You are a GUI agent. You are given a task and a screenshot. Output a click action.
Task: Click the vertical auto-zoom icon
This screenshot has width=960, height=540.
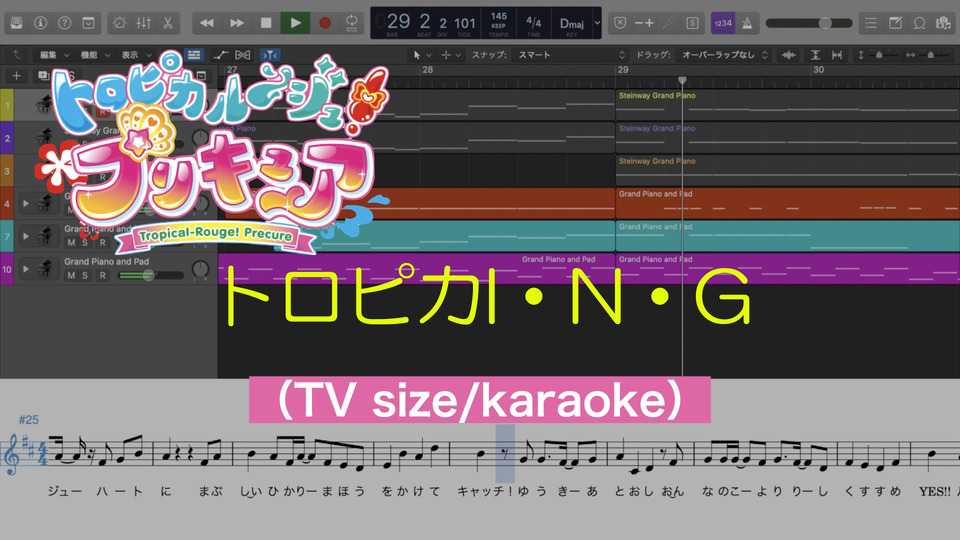(x=816, y=55)
